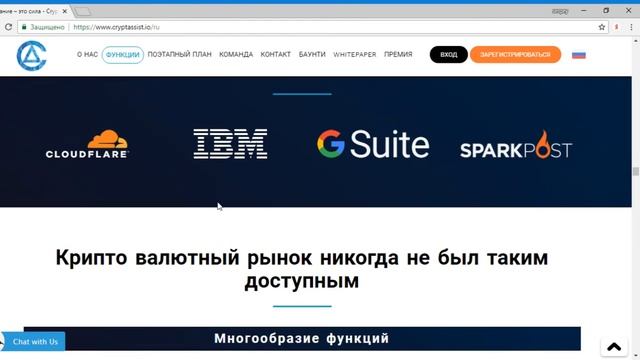
Task: Open the О НАС menu item
Action: [x=87, y=54]
